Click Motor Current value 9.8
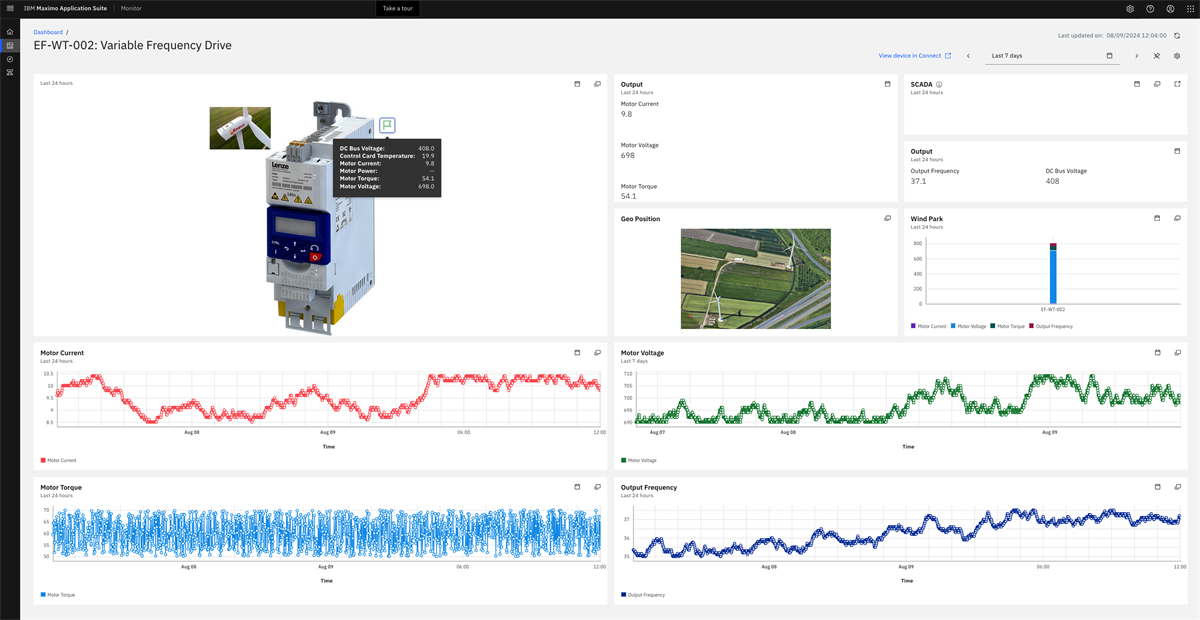 coord(626,114)
